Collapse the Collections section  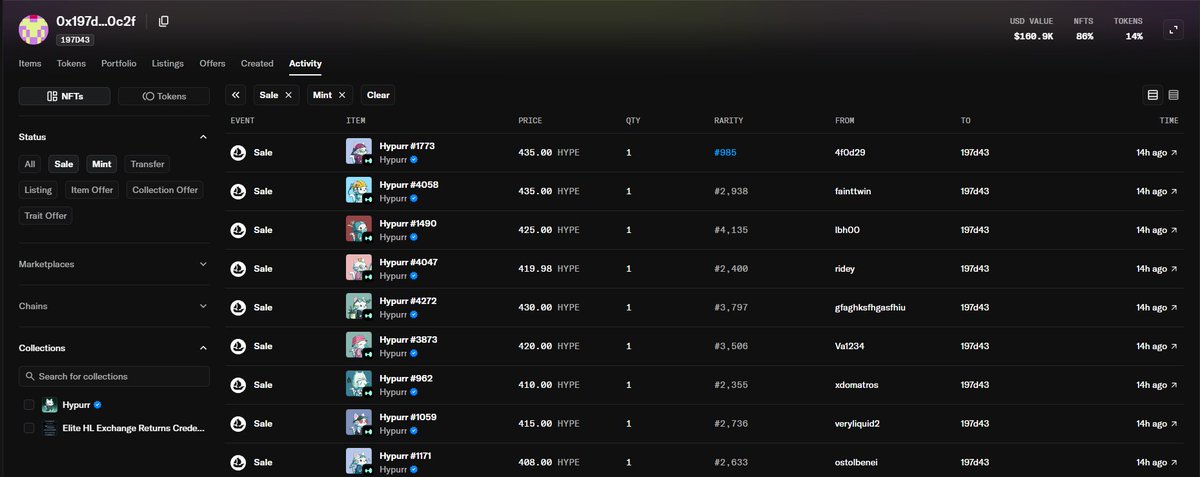tap(203, 348)
